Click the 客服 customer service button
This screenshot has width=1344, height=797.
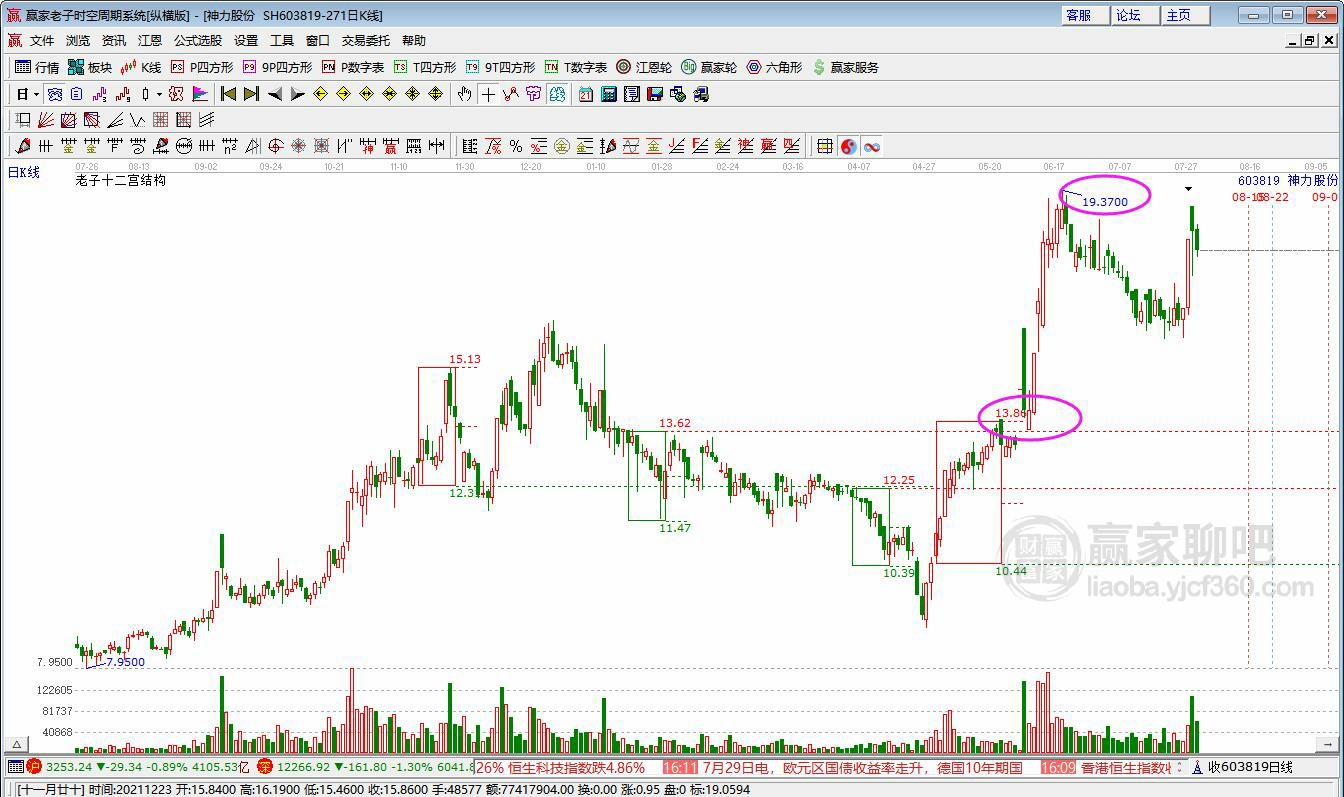click(x=1085, y=15)
